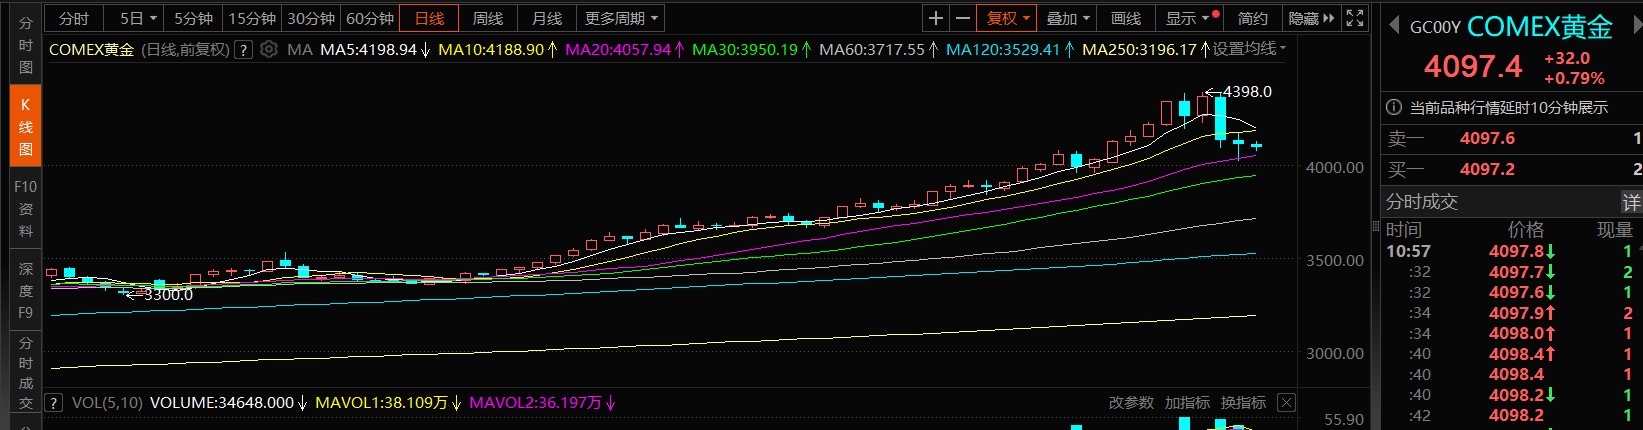Switch to 60分钟 period
This screenshot has height=430, width=1643.
pyautogui.click(x=370, y=18)
